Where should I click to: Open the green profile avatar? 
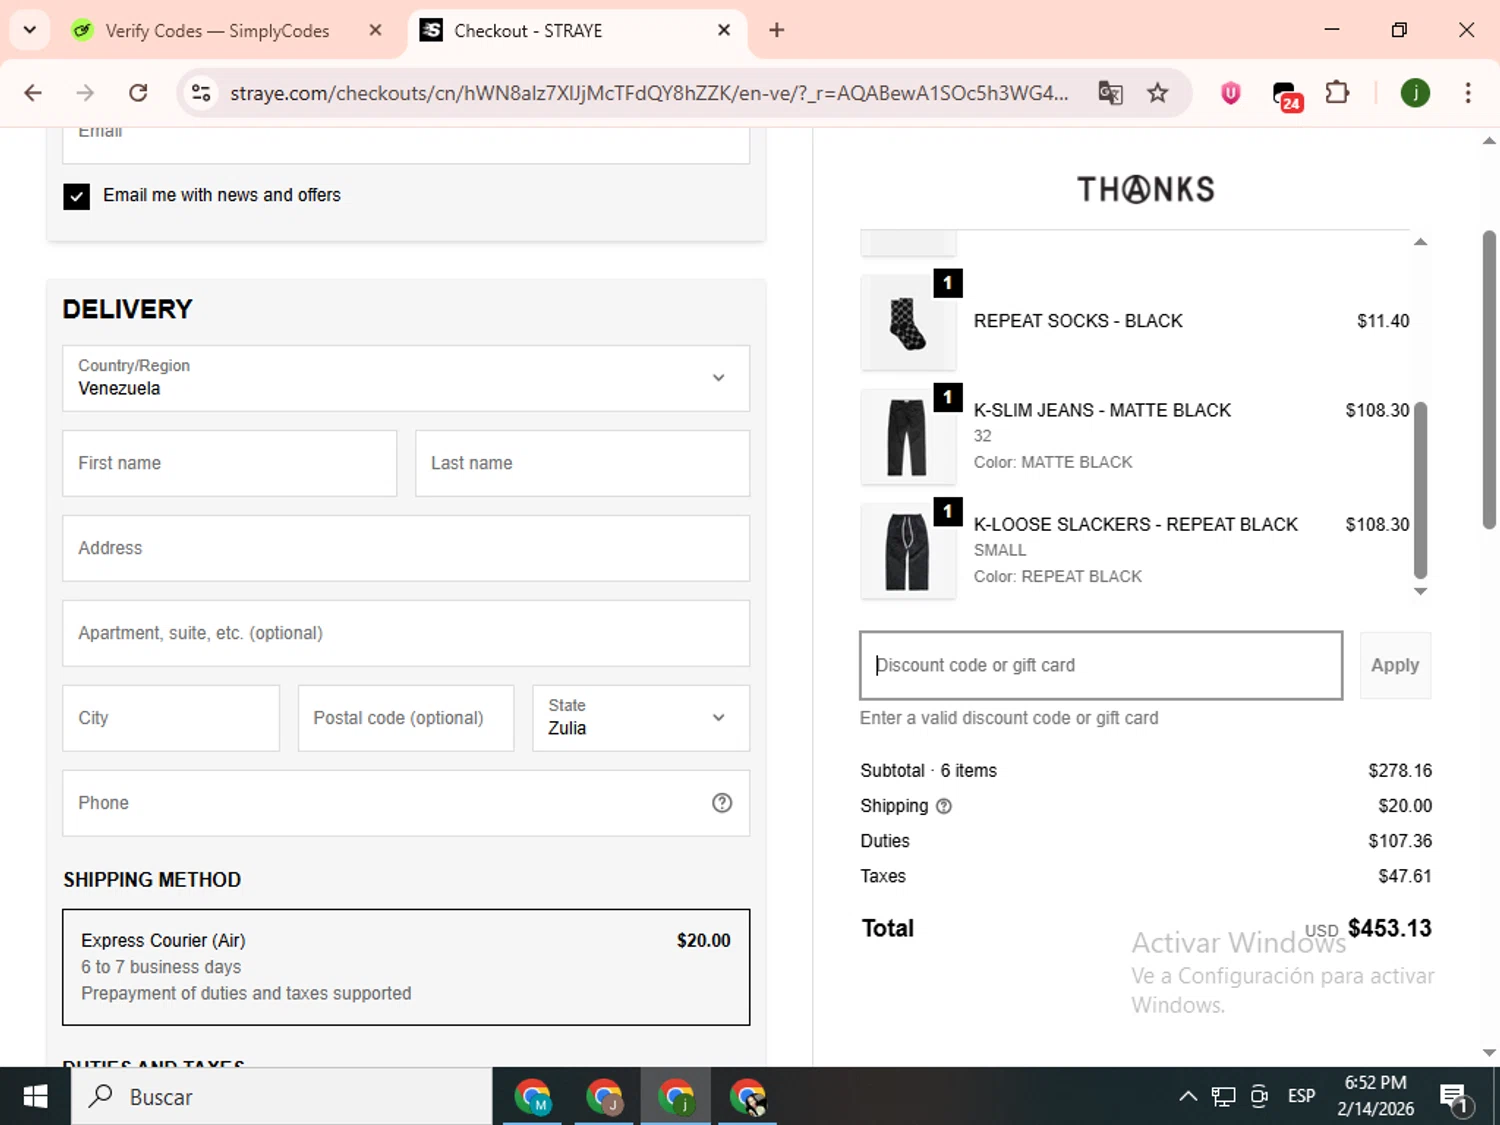click(x=1415, y=93)
